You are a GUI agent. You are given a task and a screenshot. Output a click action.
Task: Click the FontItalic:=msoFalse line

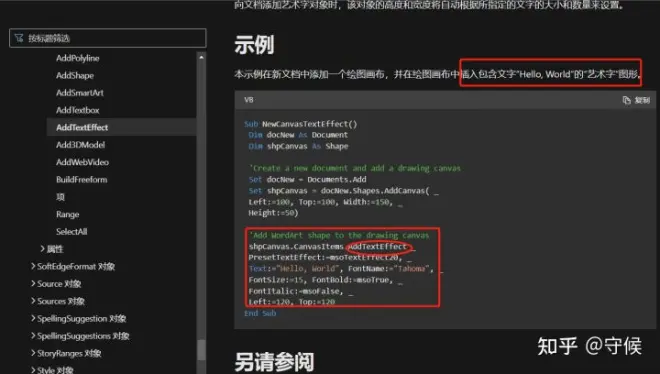[301, 291]
